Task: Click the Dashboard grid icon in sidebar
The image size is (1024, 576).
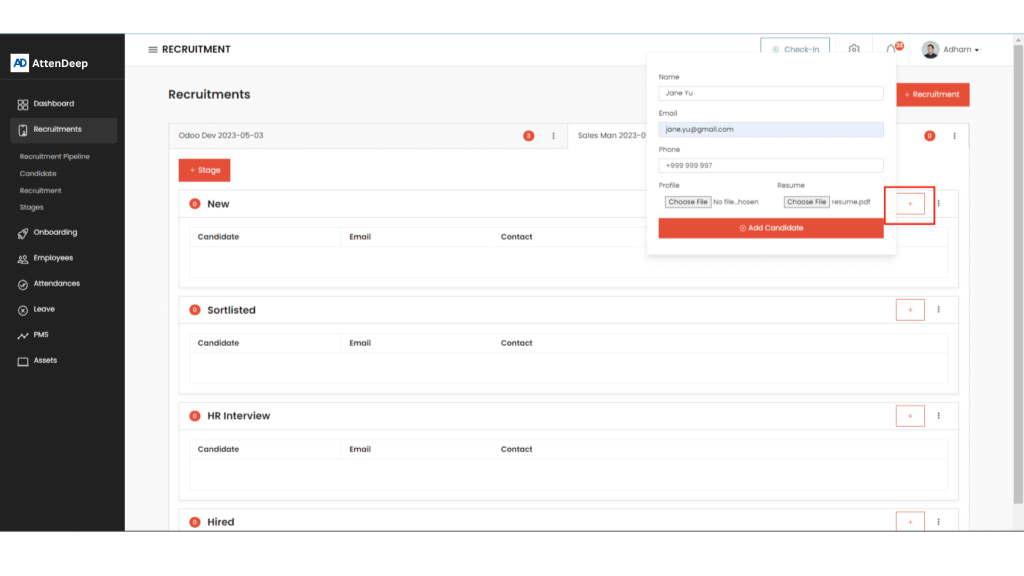Action: pyautogui.click(x=23, y=104)
